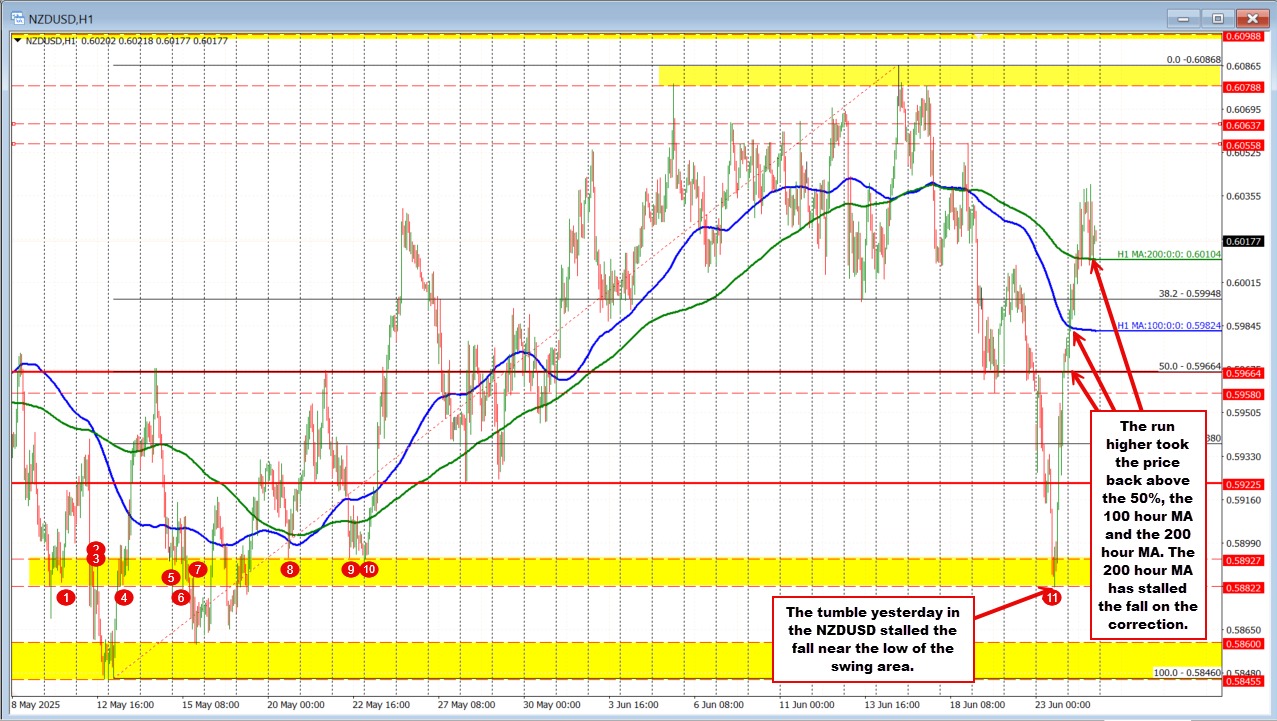
Task: Click the 20 May 00:00 time label
Action: click(x=296, y=704)
